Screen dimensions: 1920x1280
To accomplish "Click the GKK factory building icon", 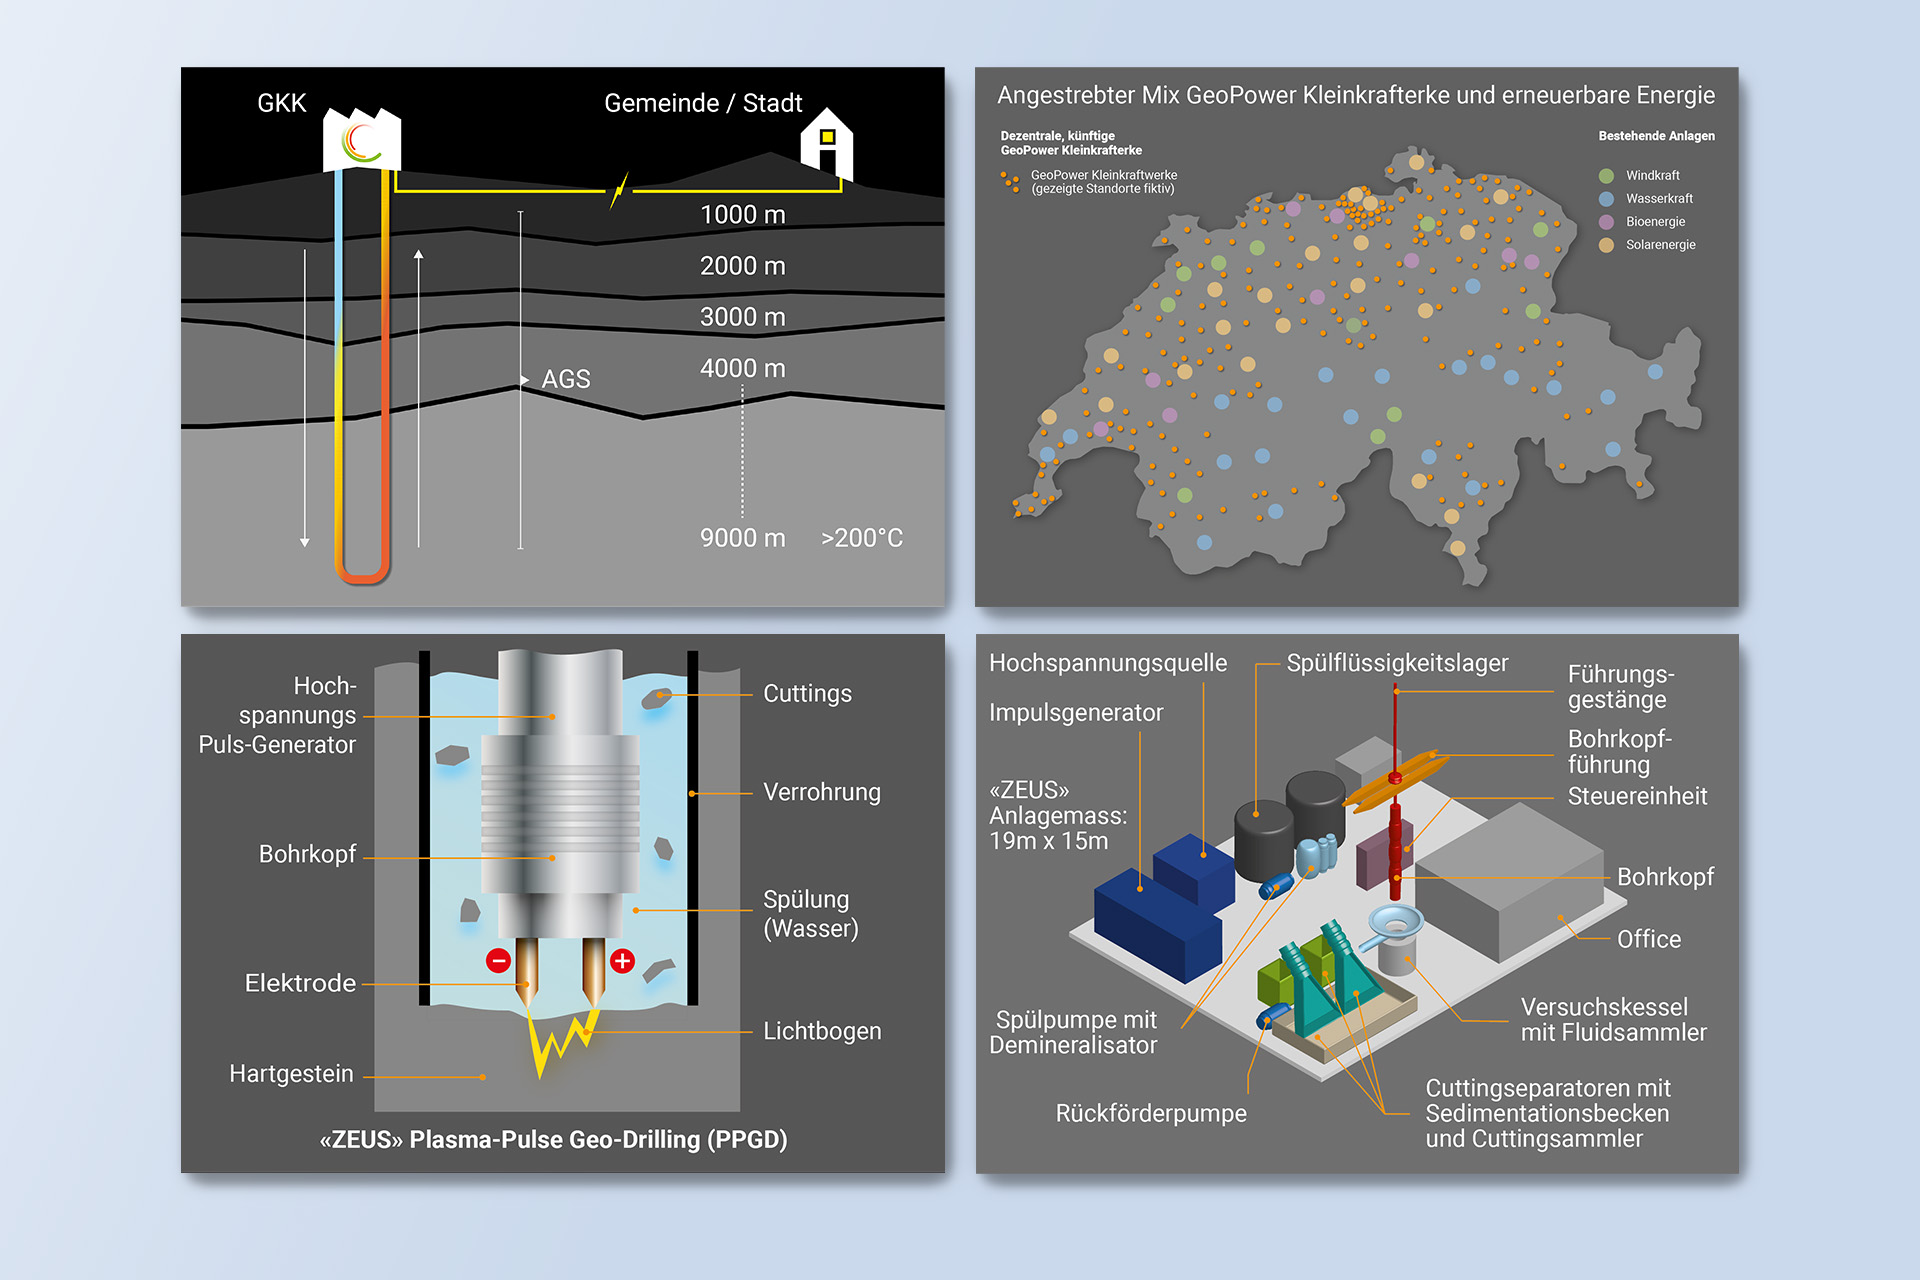I will click(x=362, y=141).
